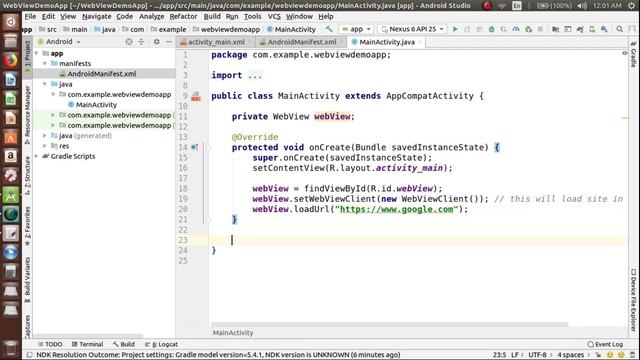
Task: Open Project panel gear settings
Action: pos(156,42)
